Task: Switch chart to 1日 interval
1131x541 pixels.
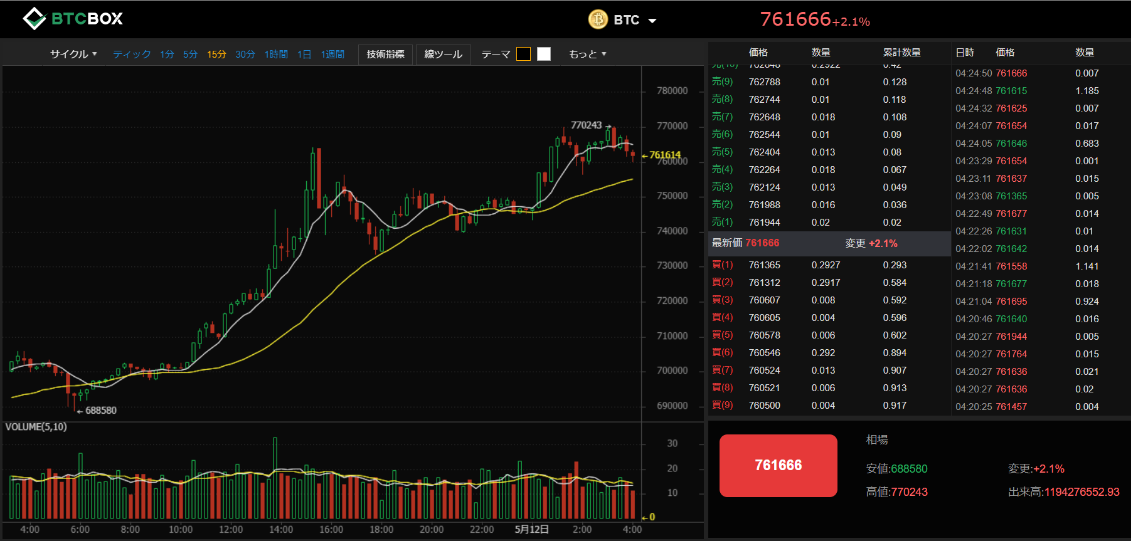Action: (x=304, y=54)
